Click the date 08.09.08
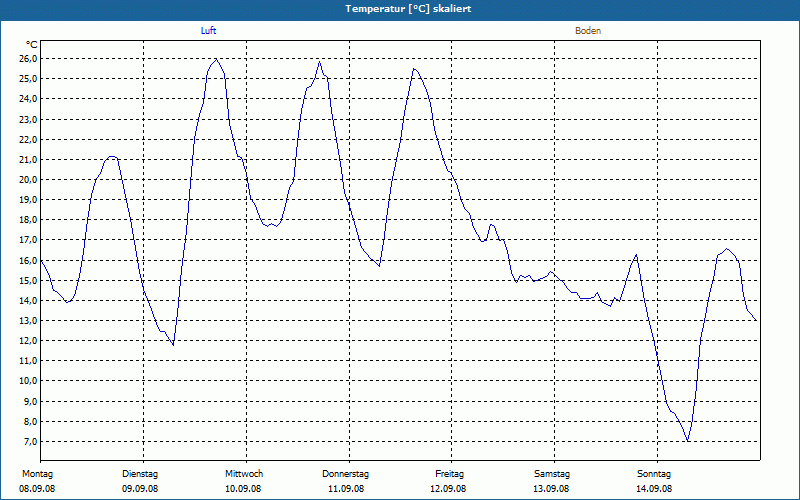This screenshot has height=500, width=800. [37, 489]
